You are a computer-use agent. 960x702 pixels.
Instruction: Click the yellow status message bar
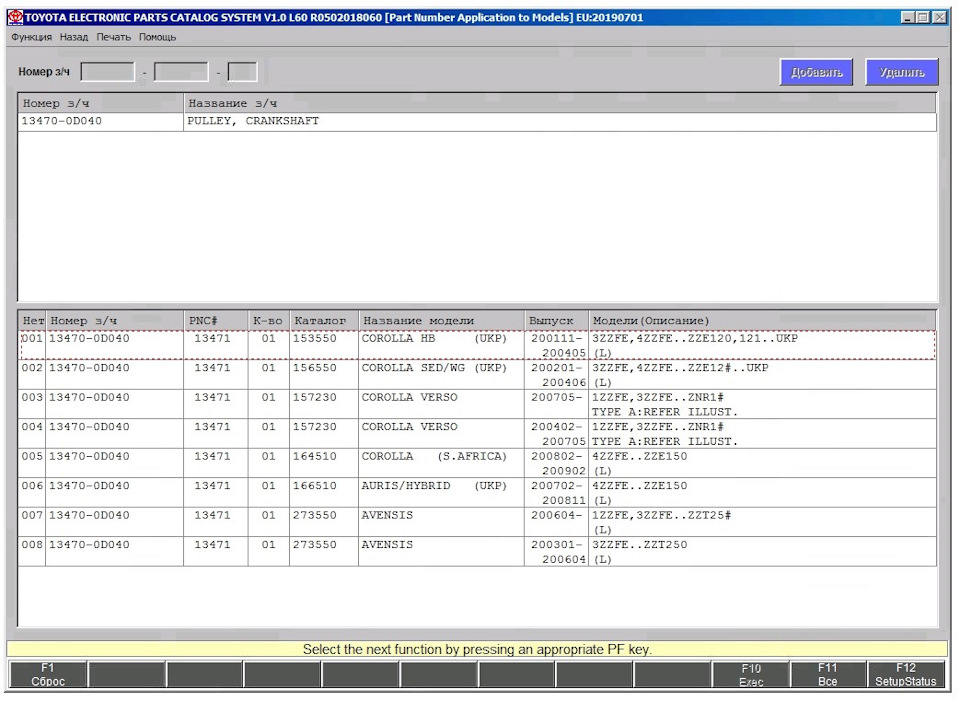tap(477, 649)
